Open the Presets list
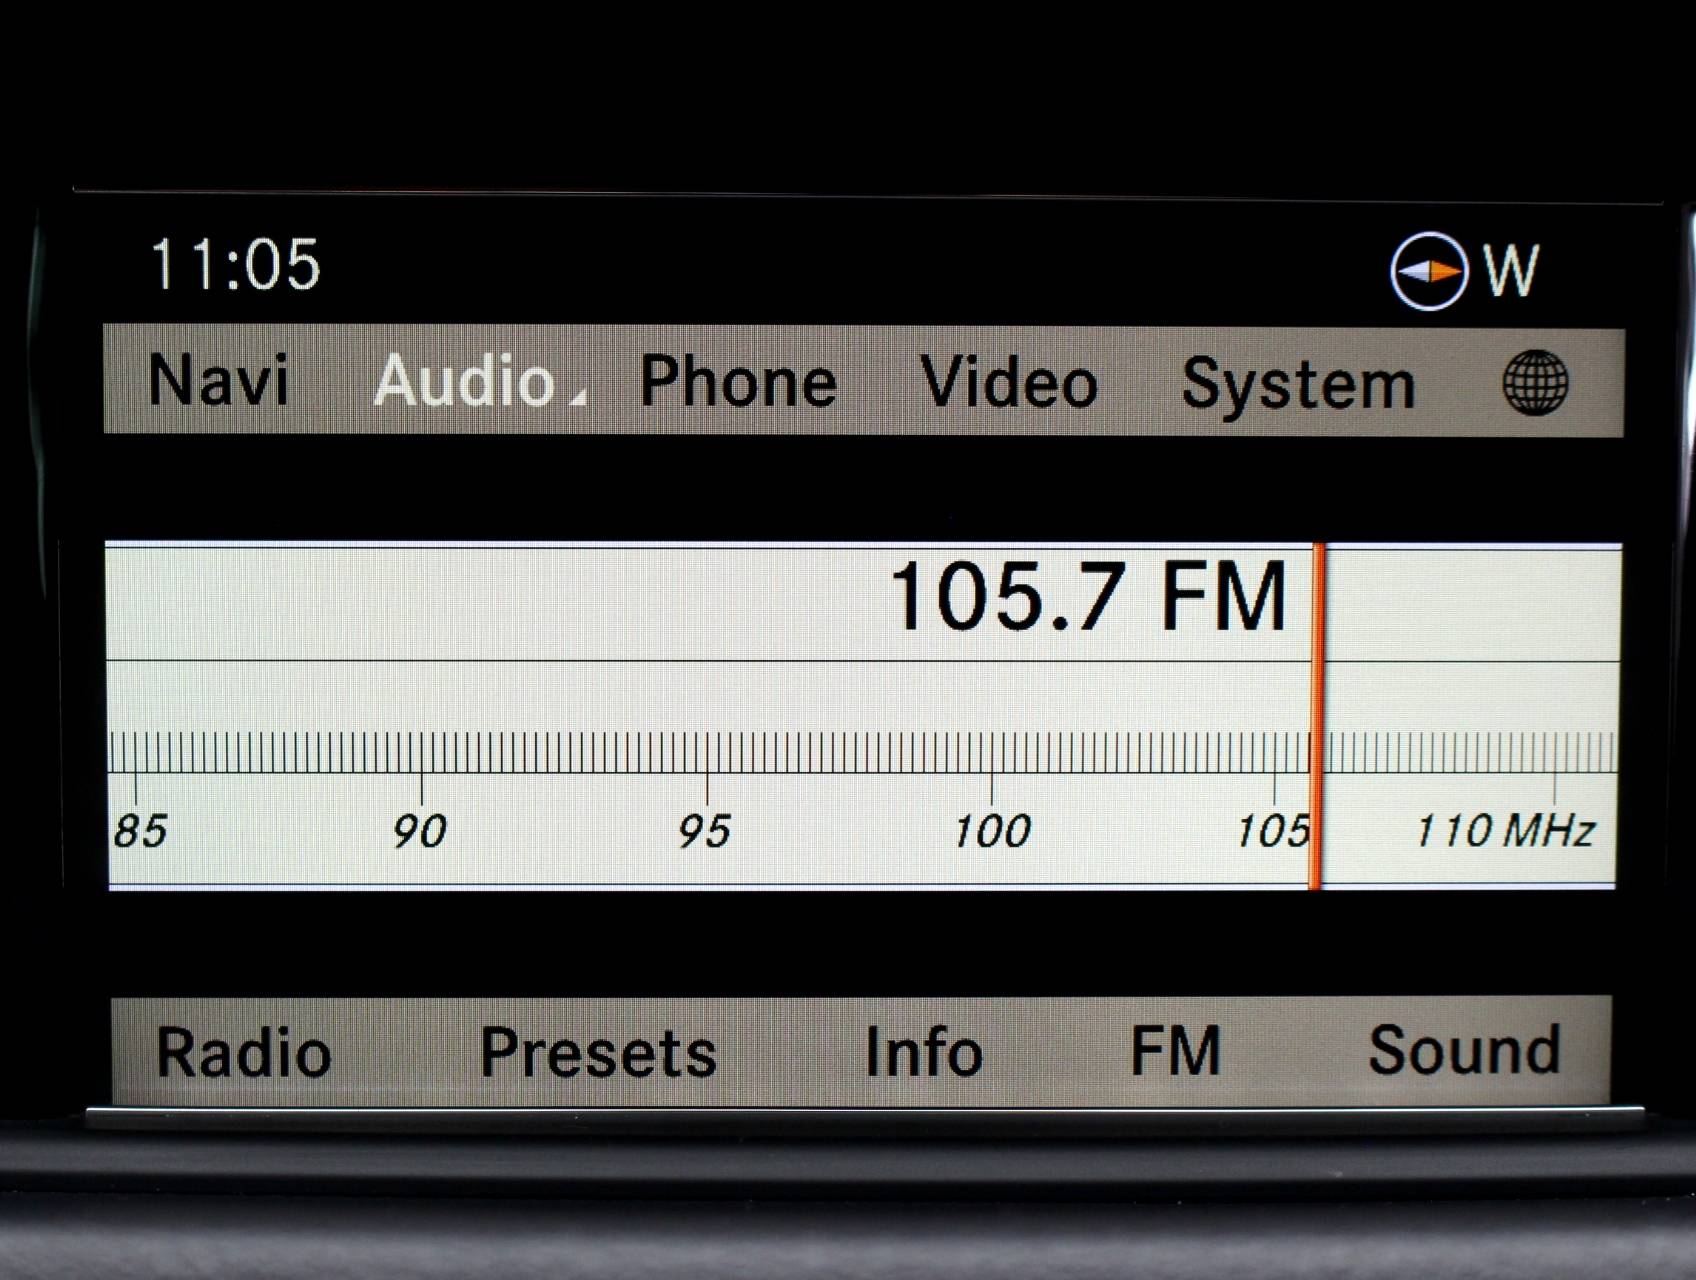Screen dimensions: 1696x1280 [598, 1053]
